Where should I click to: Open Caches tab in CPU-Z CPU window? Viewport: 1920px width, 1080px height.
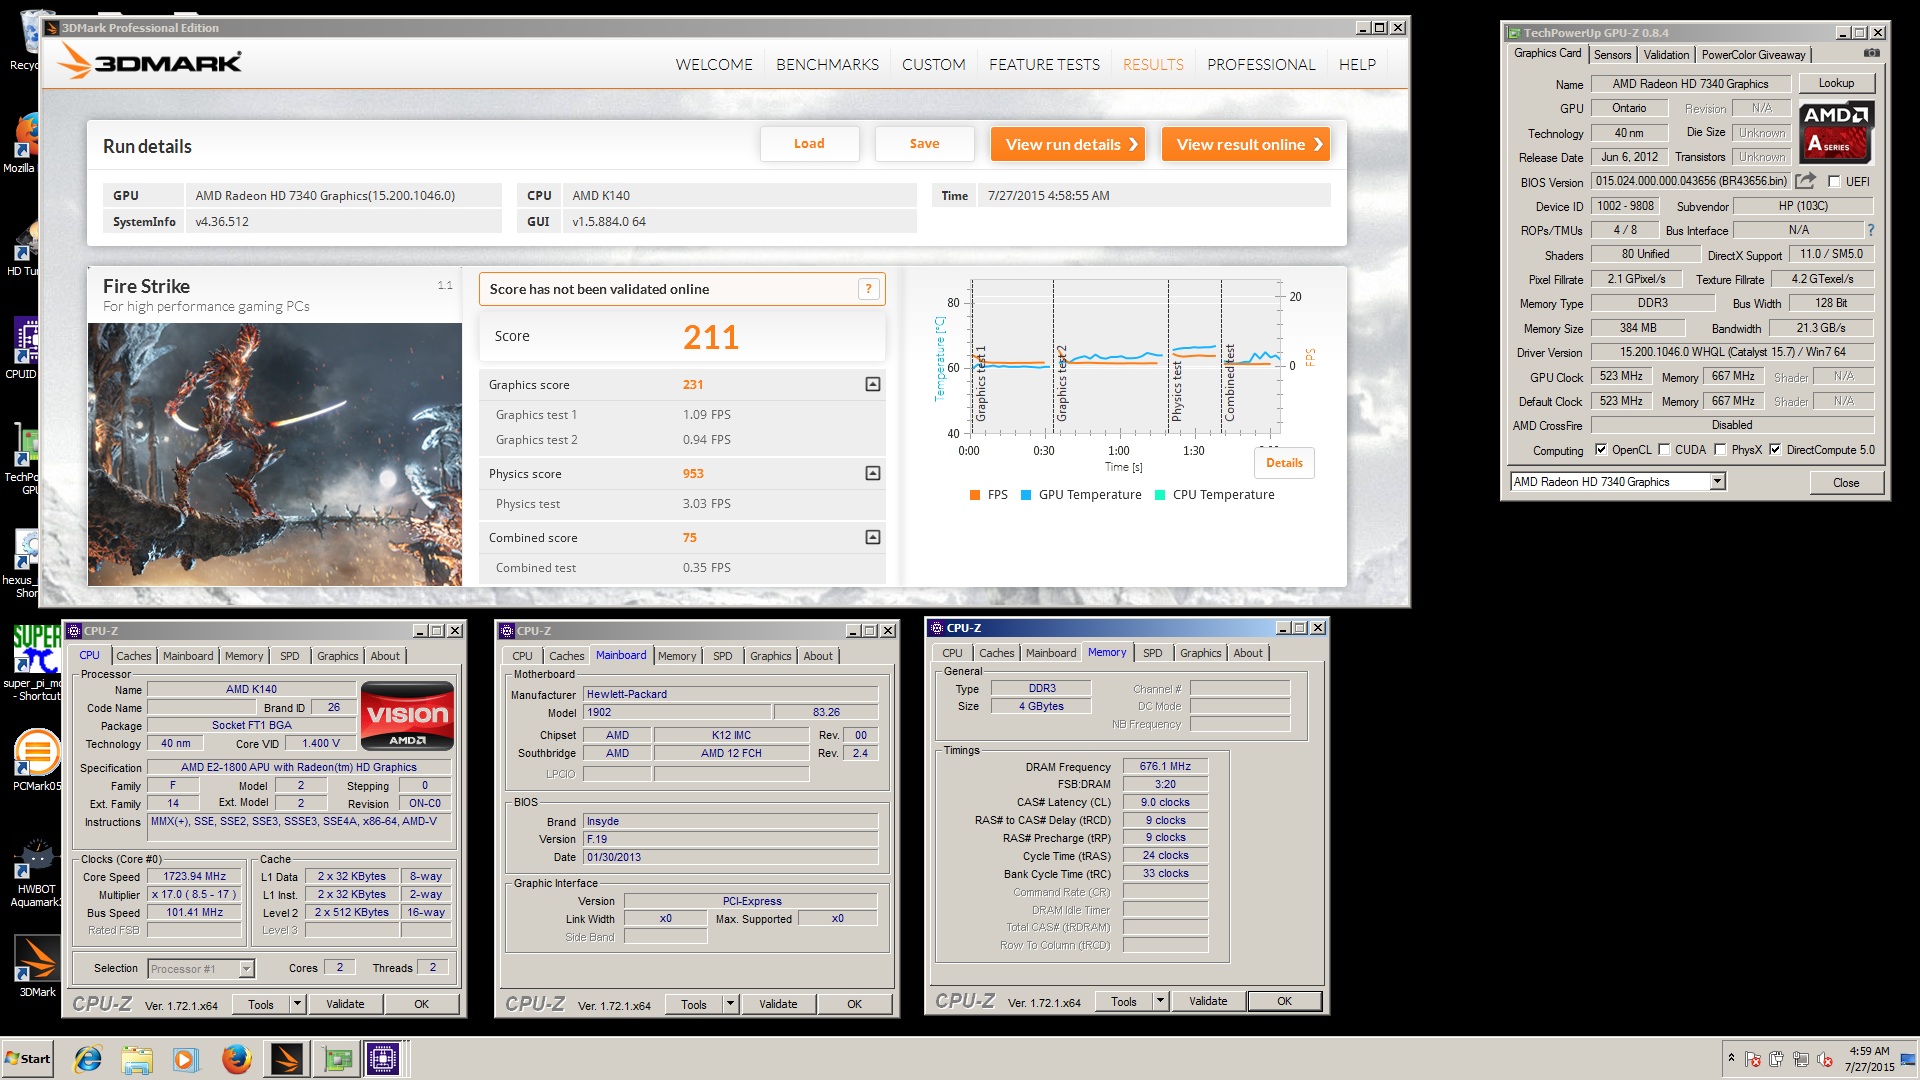click(x=134, y=656)
